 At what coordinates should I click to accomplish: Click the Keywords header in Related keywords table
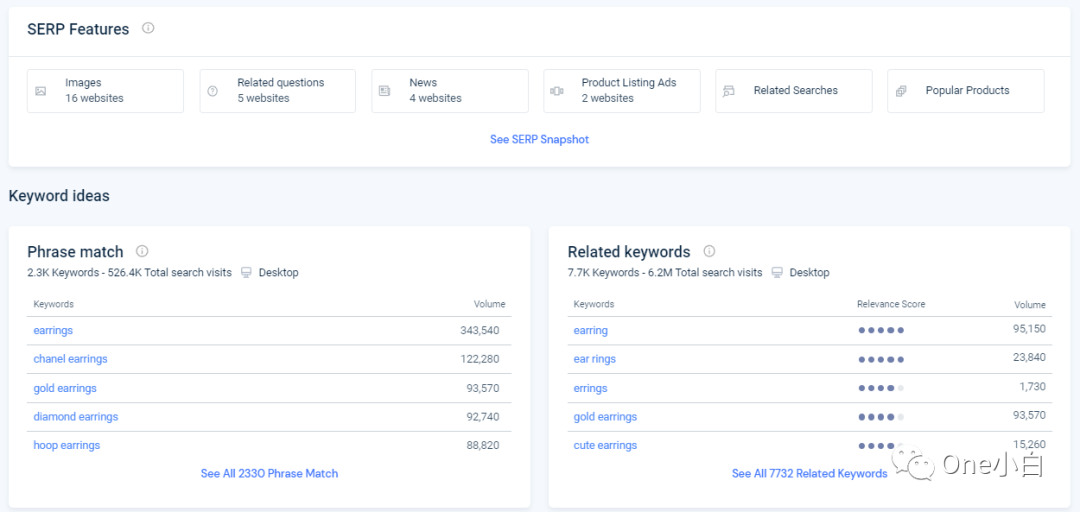point(594,304)
